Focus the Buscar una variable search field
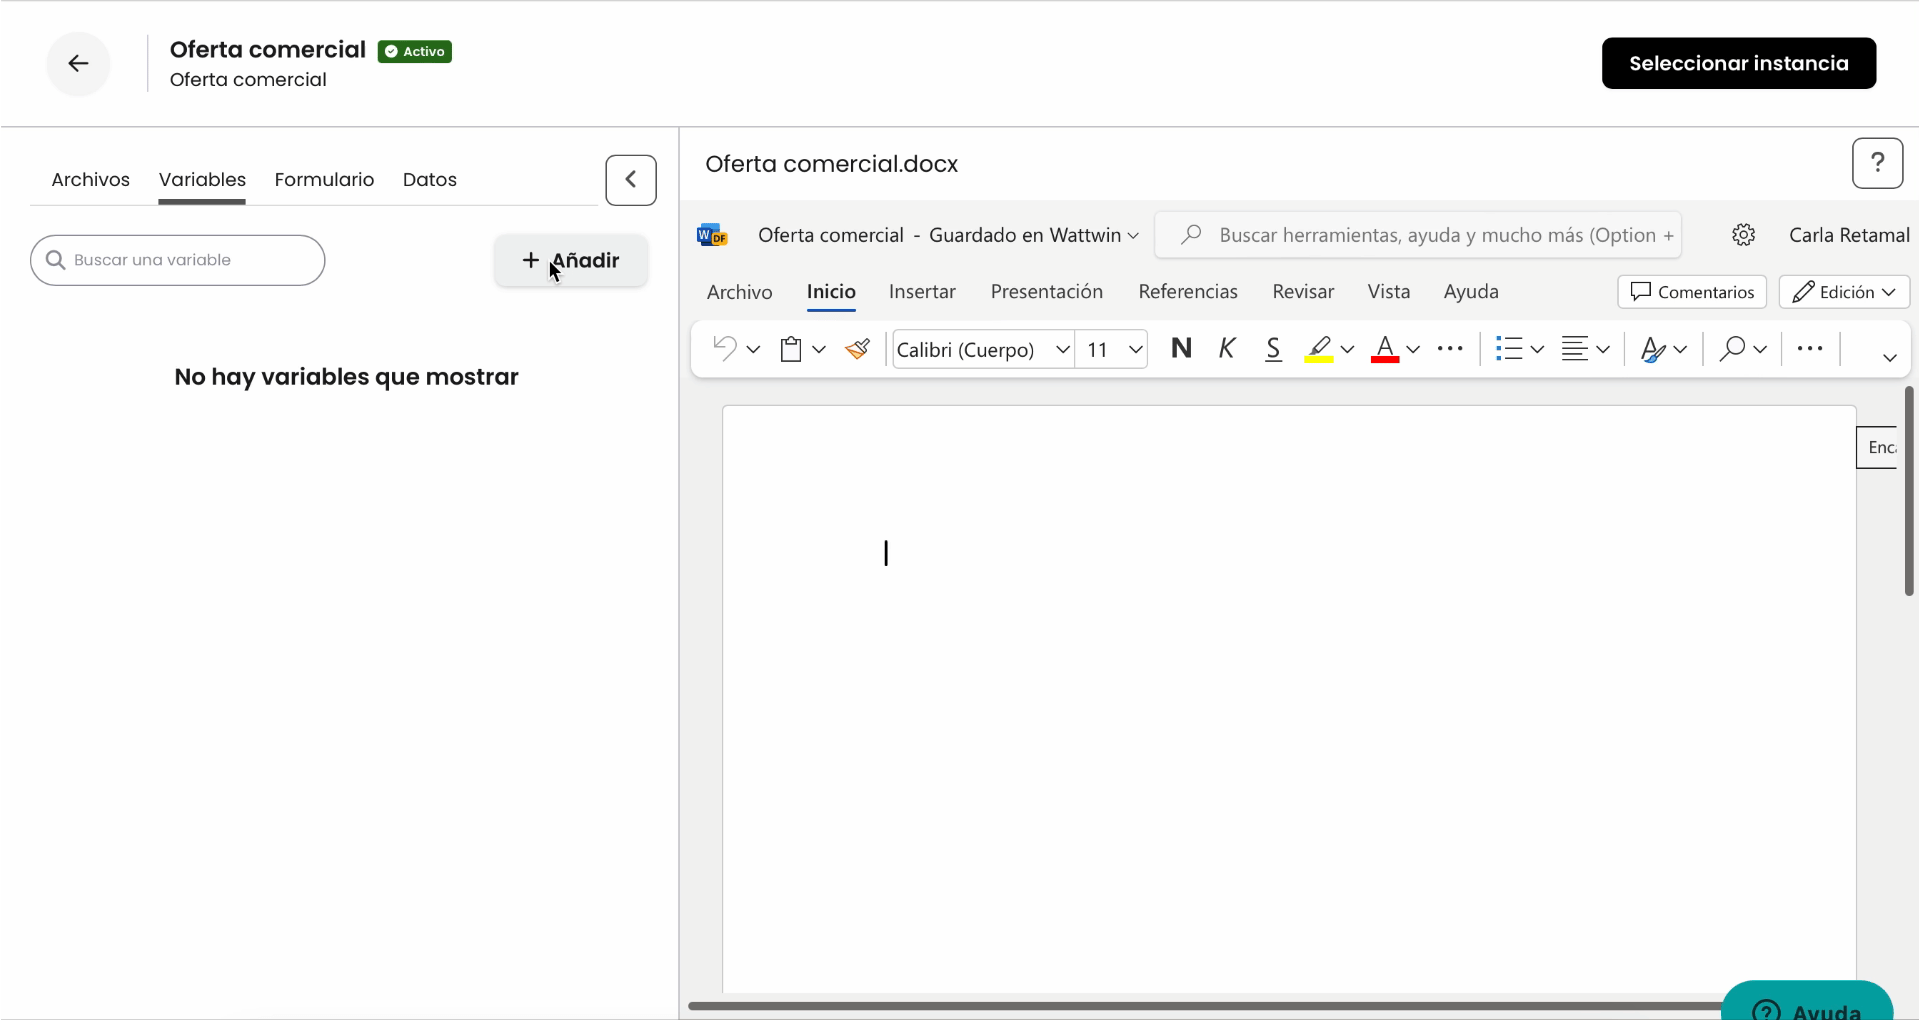 [x=178, y=260]
